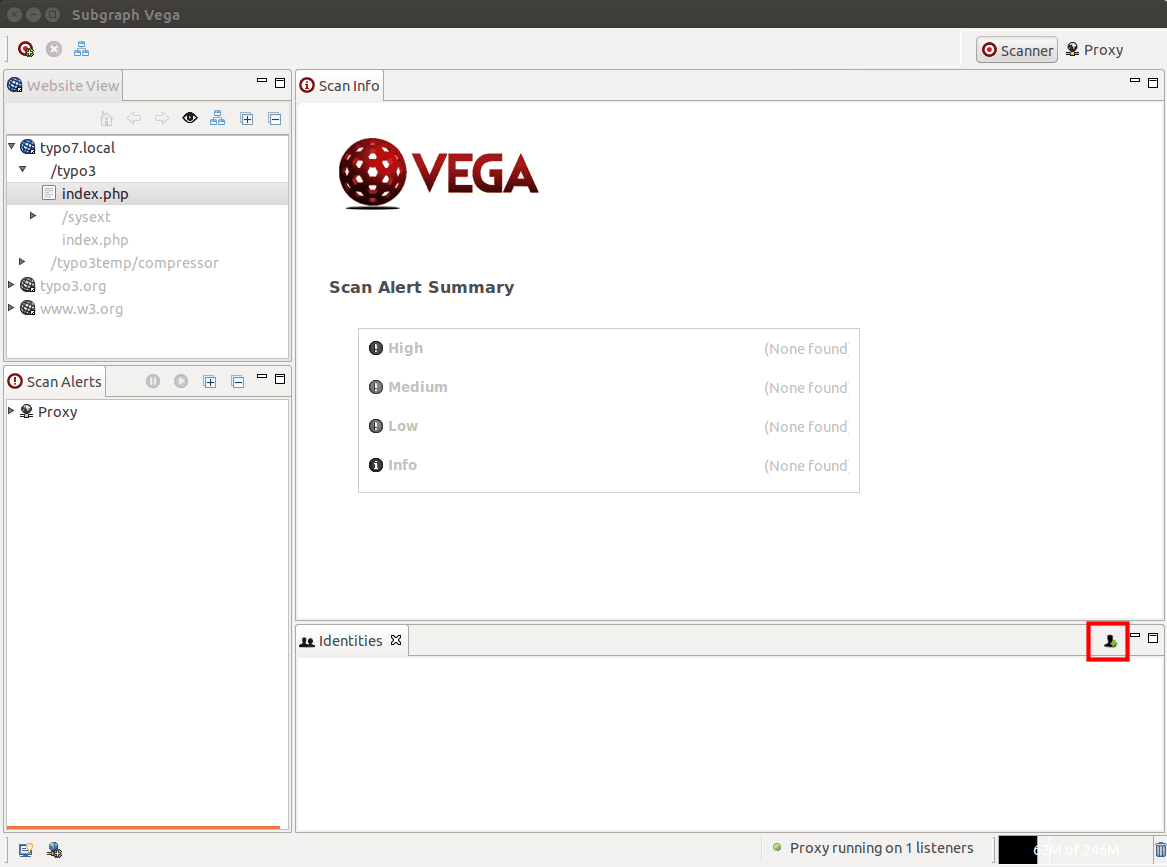Expand the Proxy node in Scan Alerts
1167x867 pixels.
point(11,411)
